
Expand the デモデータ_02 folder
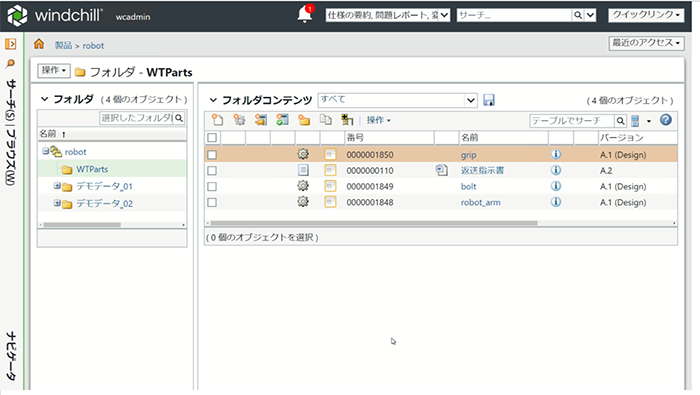(x=57, y=203)
